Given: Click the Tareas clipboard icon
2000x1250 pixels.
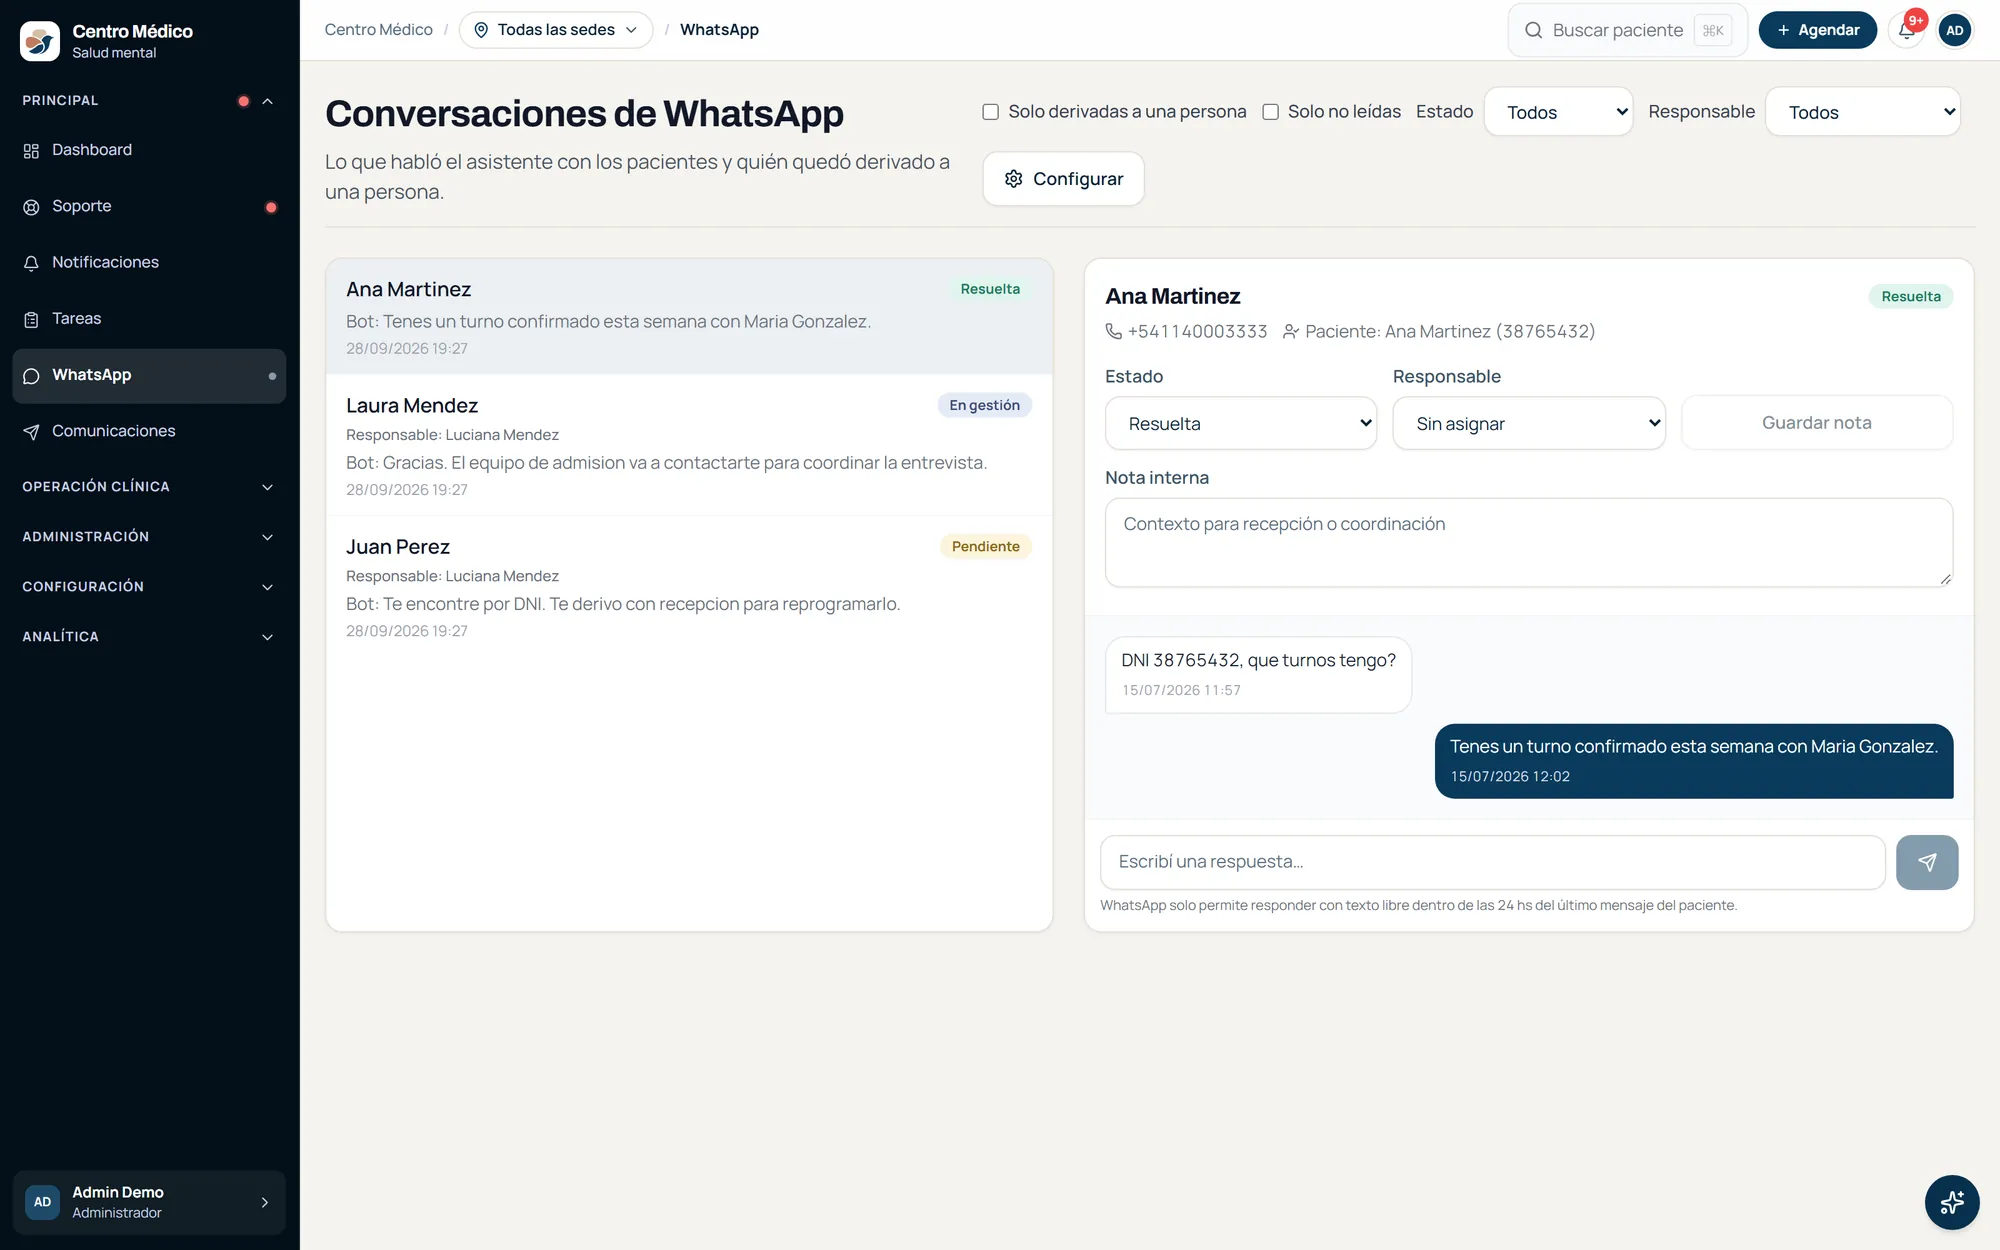Looking at the screenshot, I should [31, 319].
